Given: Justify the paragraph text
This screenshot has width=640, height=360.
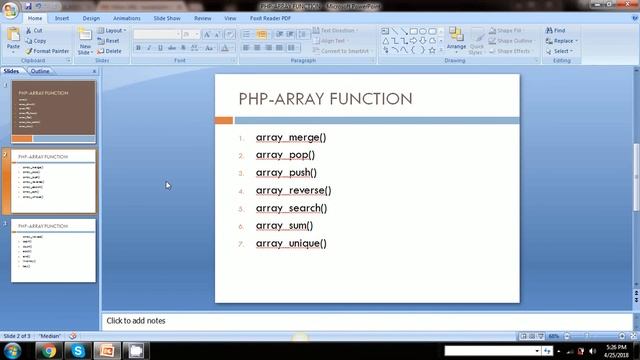Looking at the screenshot, I should click(x=279, y=48).
